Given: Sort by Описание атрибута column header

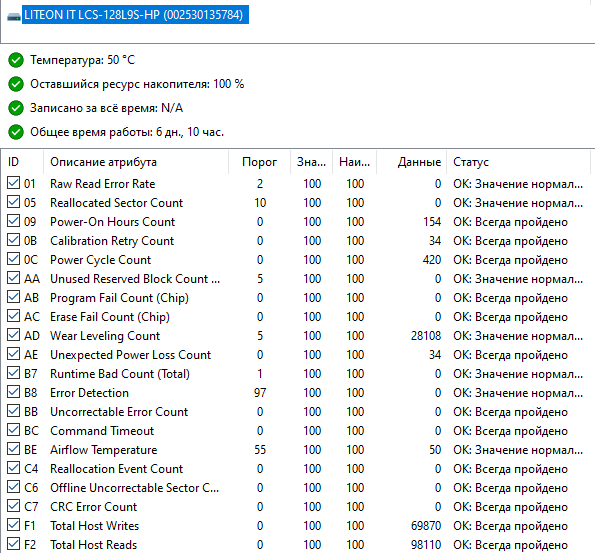Looking at the screenshot, I should click(x=136, y=162).
